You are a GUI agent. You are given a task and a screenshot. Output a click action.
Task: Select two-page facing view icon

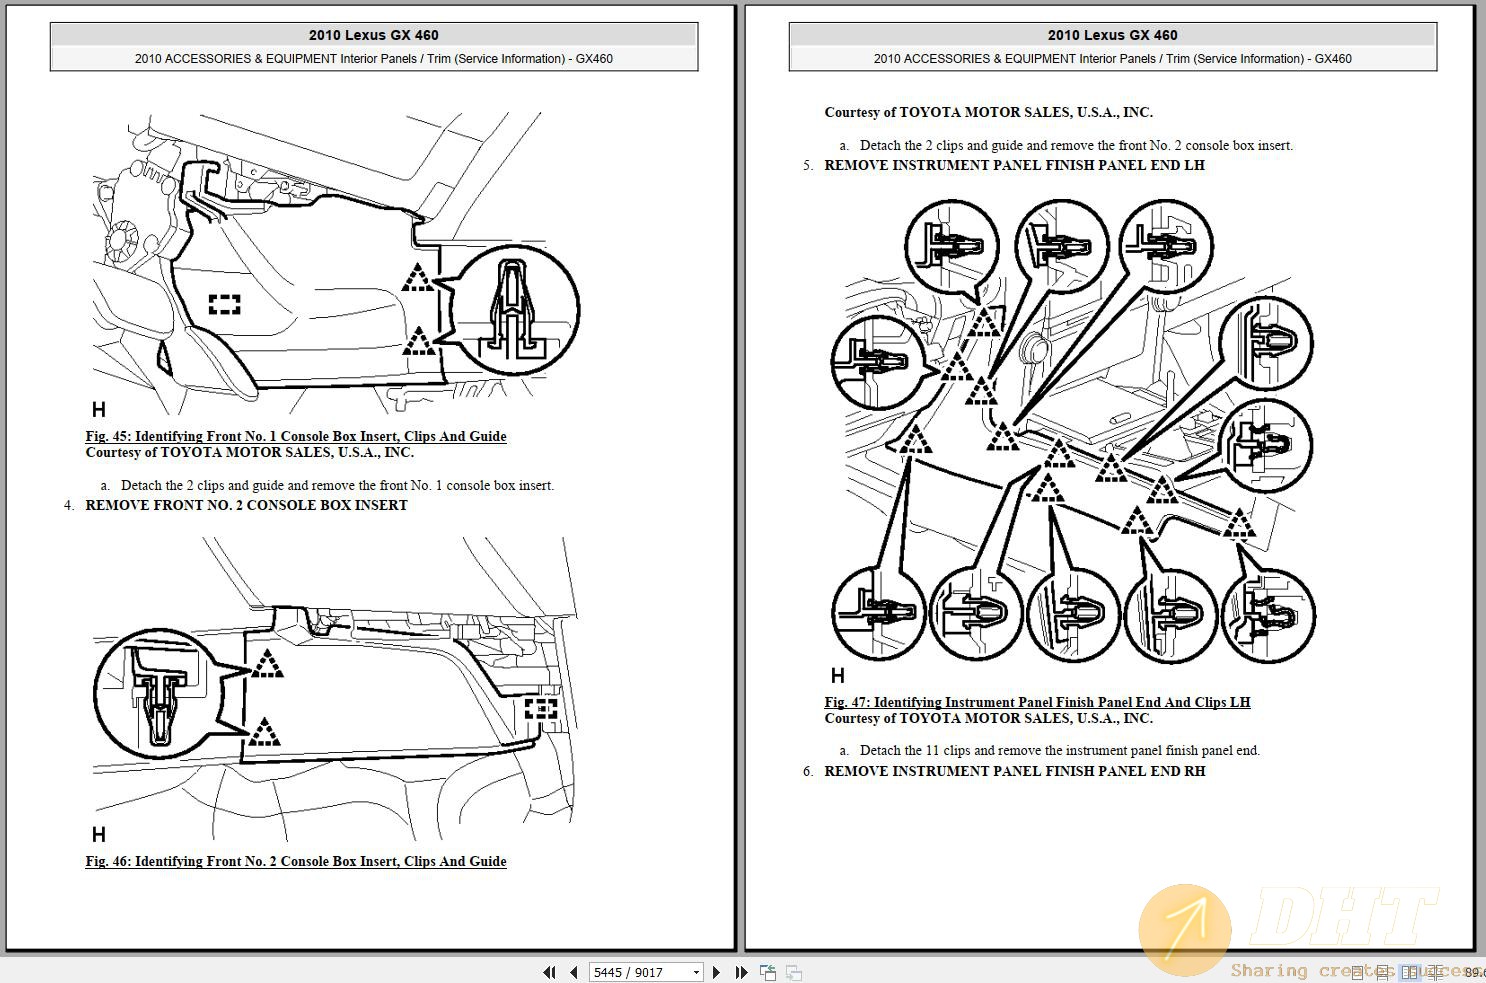click(1409, 972)
